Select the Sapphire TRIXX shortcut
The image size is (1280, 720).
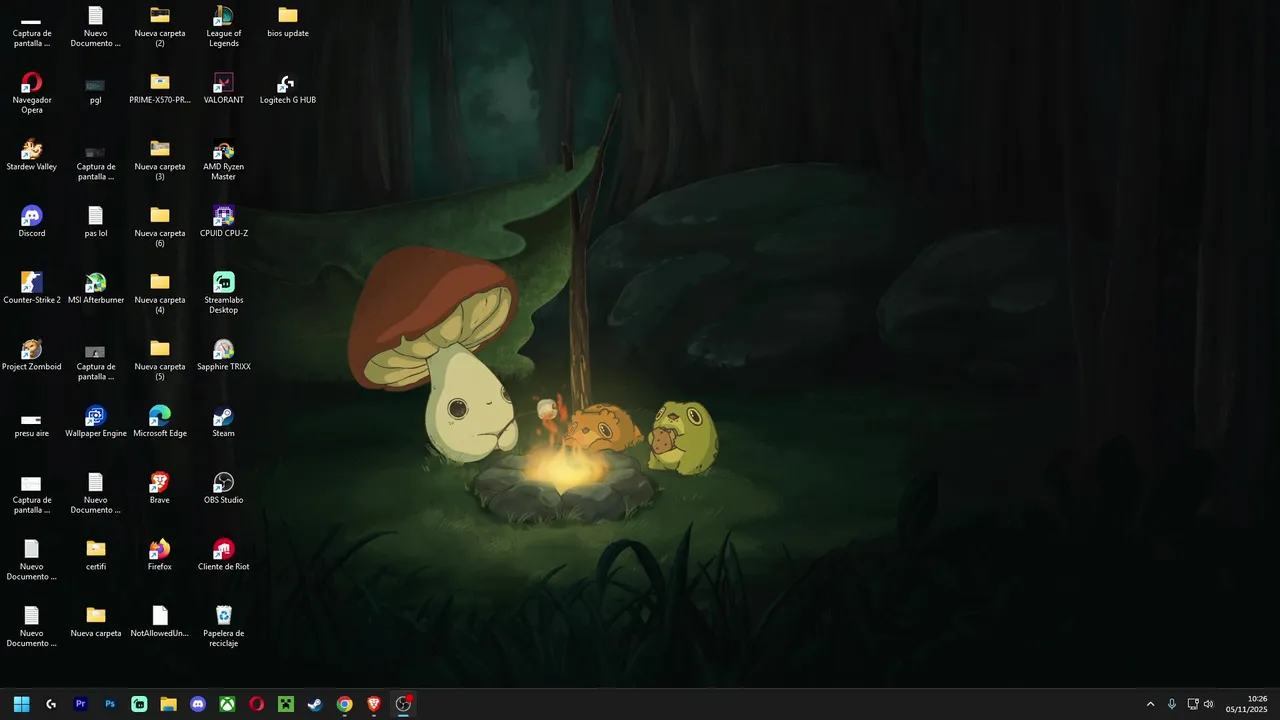(x=224, y=355)
